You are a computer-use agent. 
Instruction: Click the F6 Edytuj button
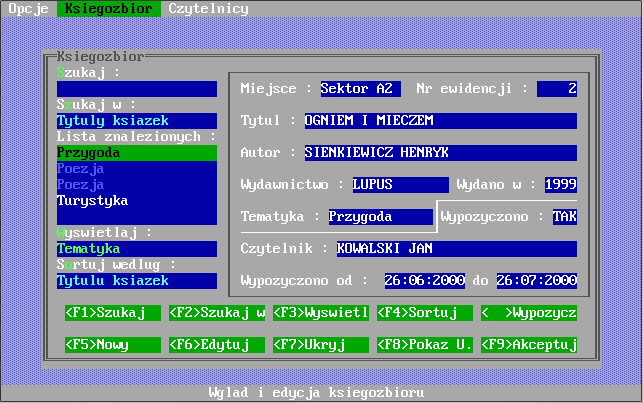pyautogui.click(x=217, y=345)
